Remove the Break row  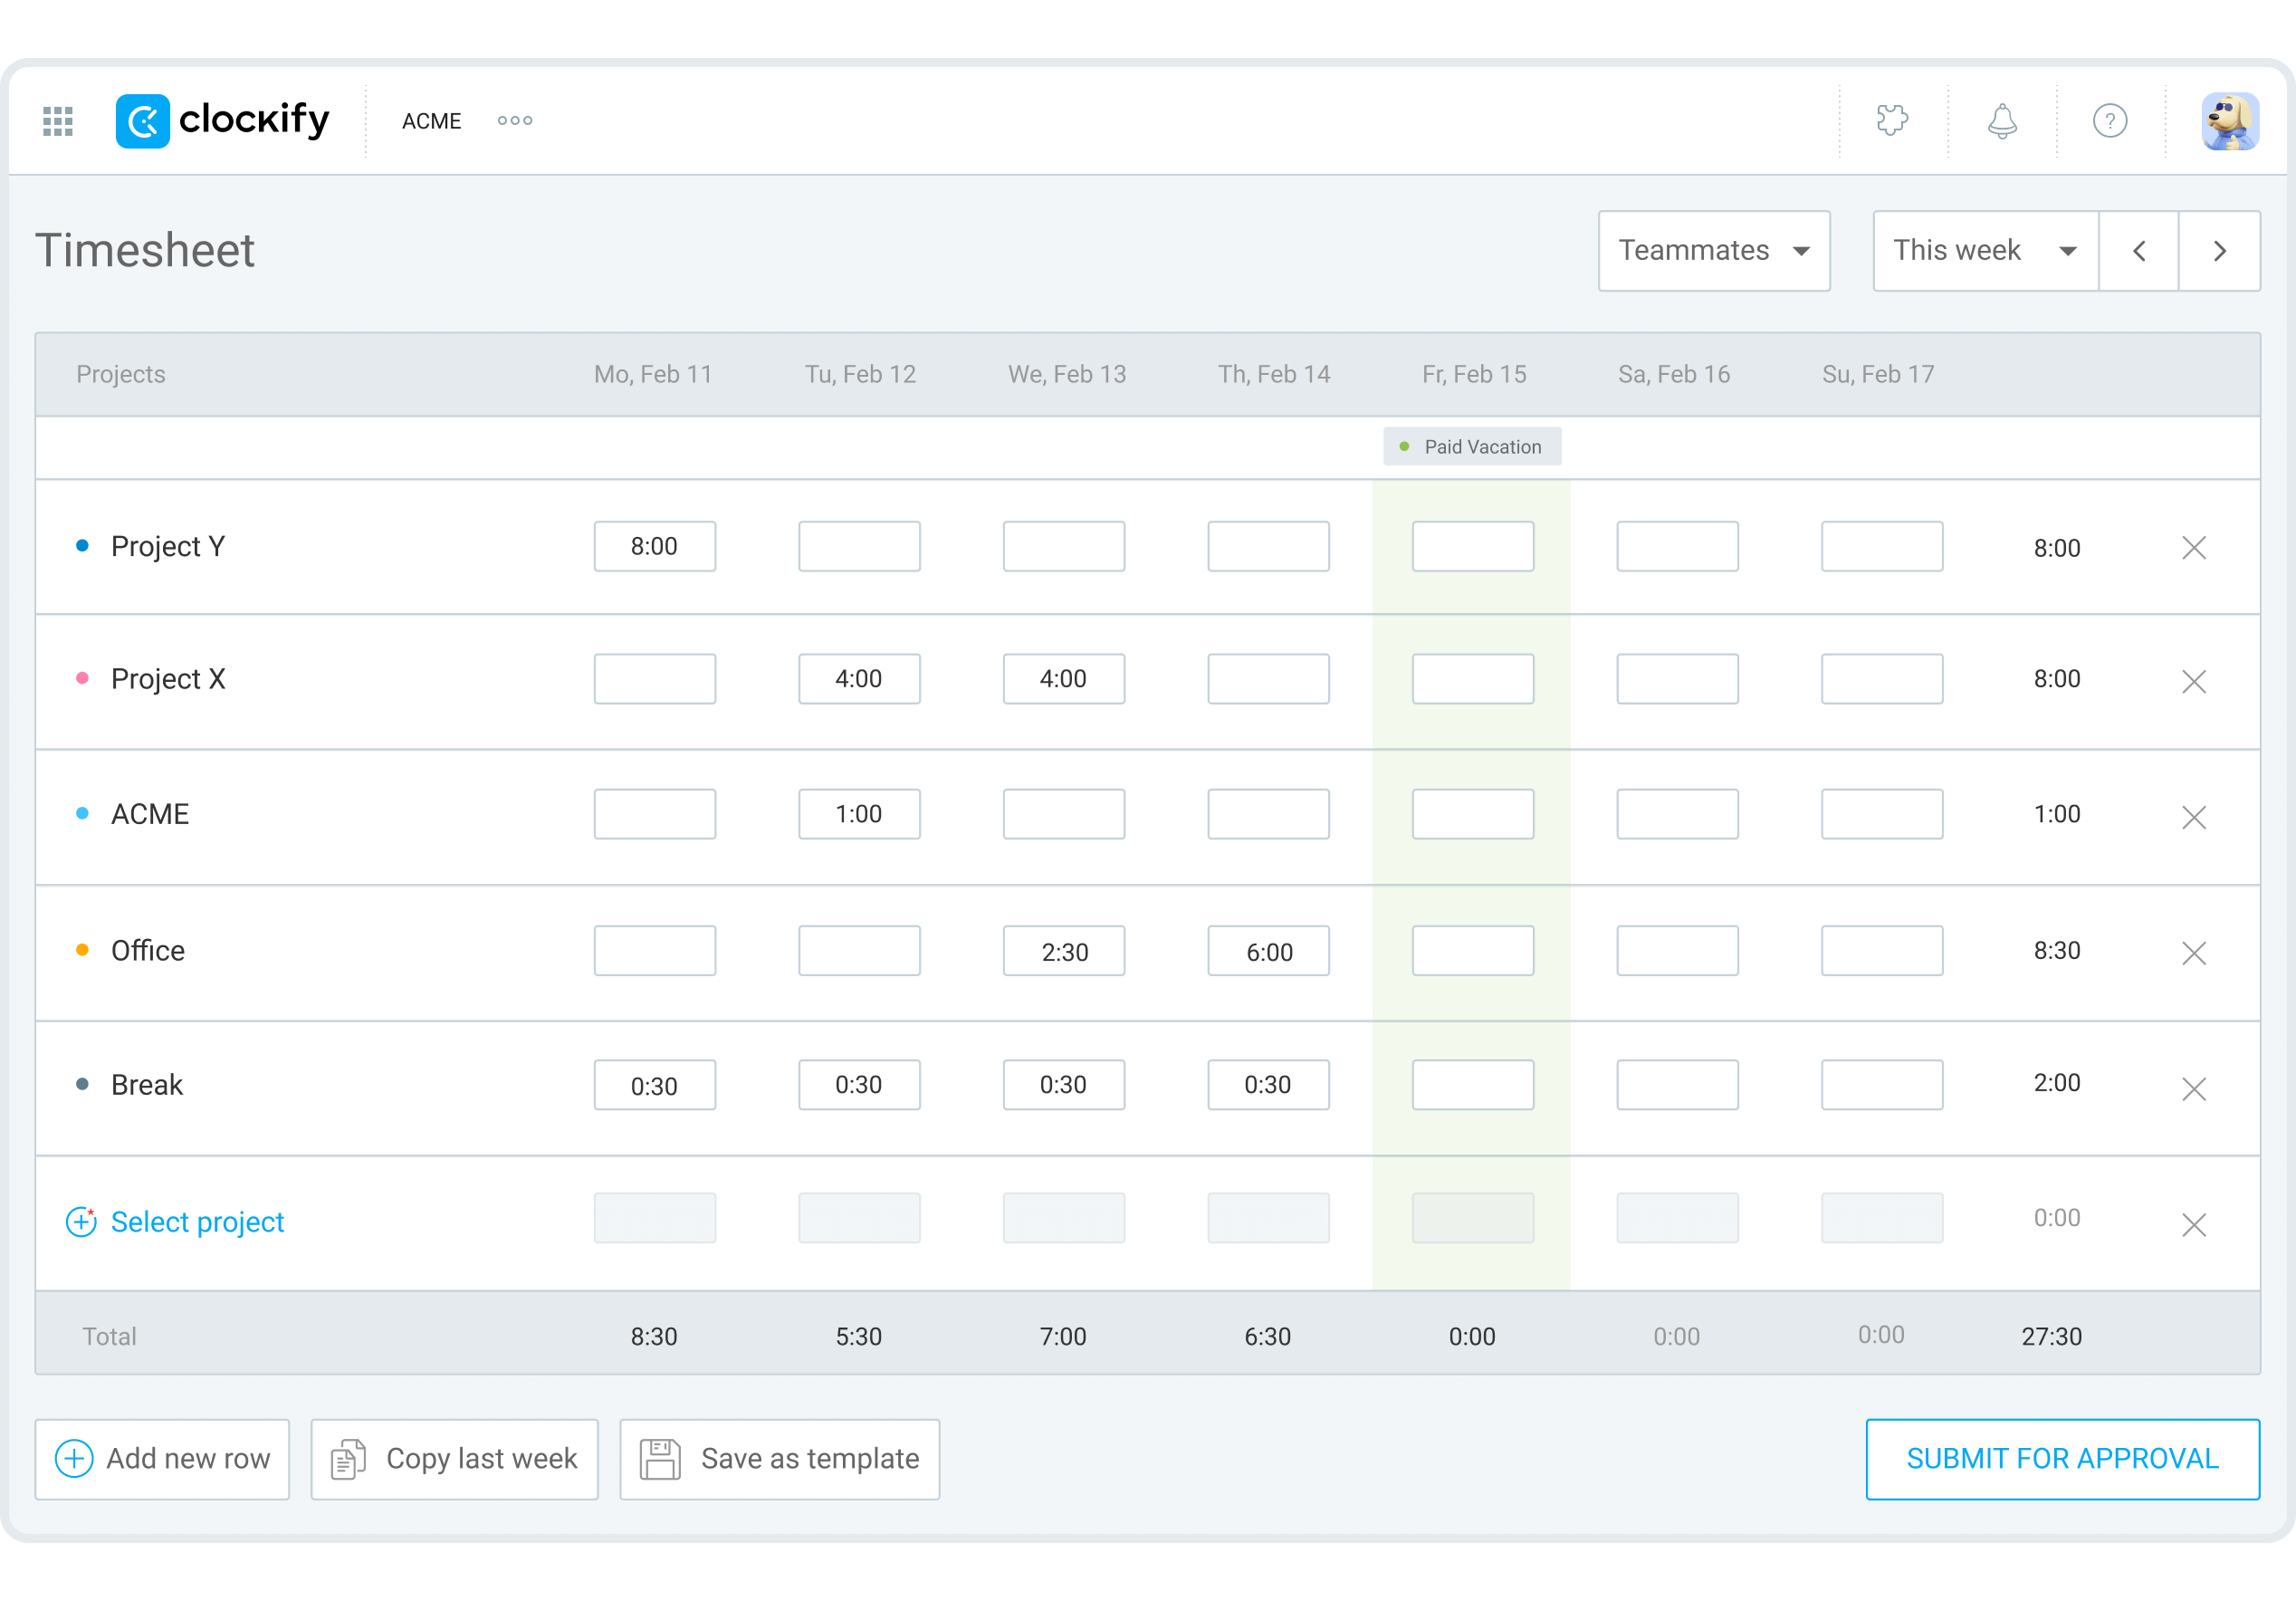point(2195,1088)
